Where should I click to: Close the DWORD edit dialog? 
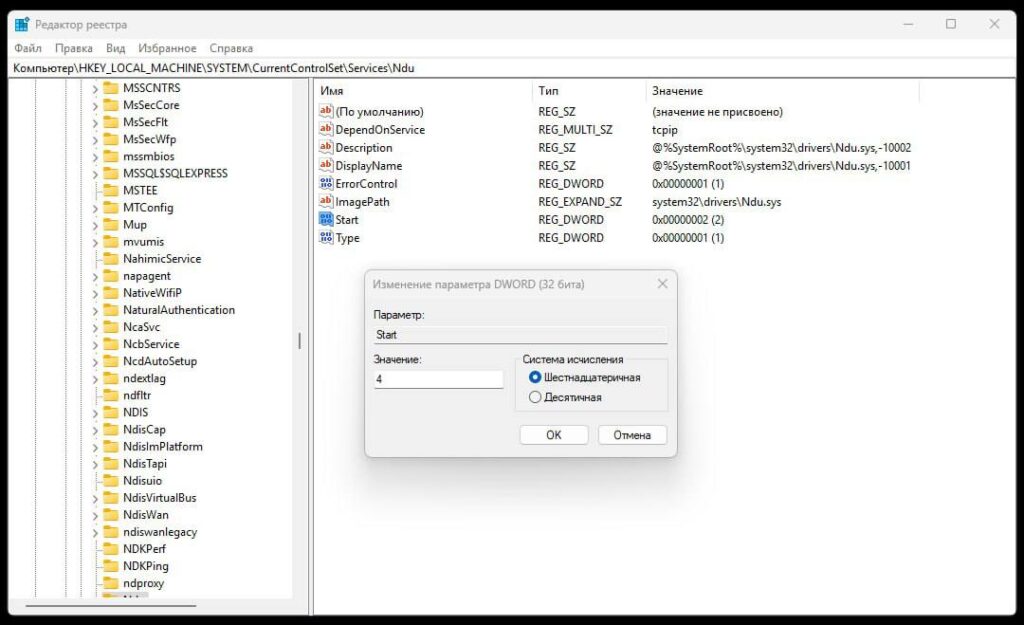tap(662, 284)
